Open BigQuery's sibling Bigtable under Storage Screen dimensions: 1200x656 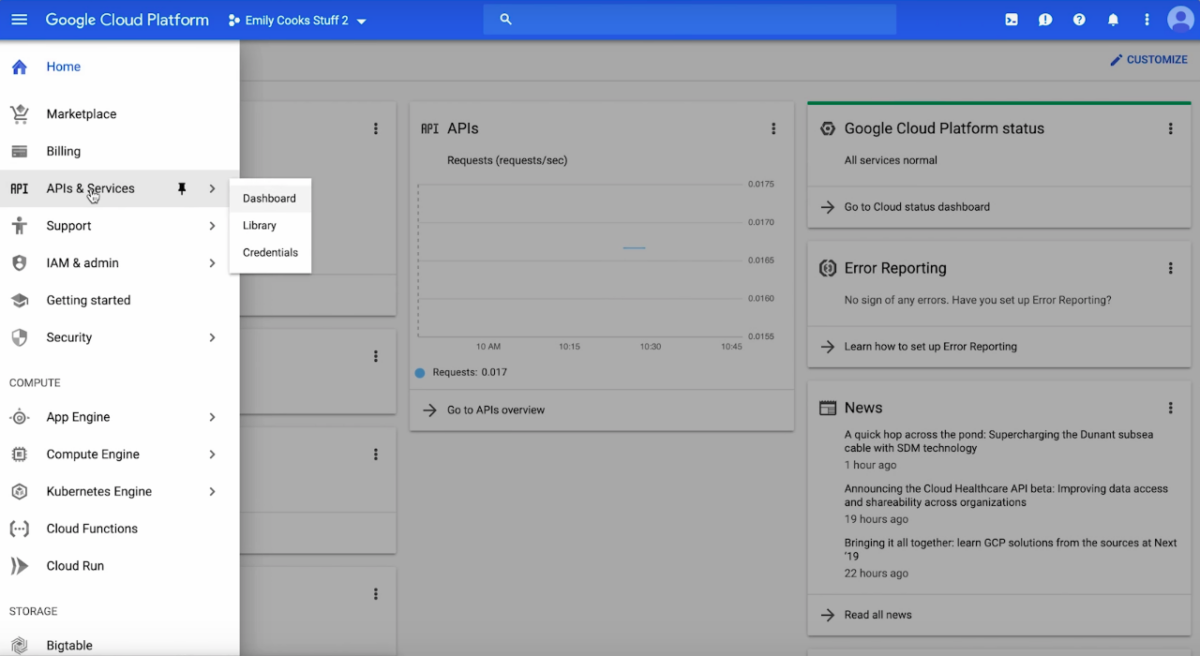click(68, 644)
